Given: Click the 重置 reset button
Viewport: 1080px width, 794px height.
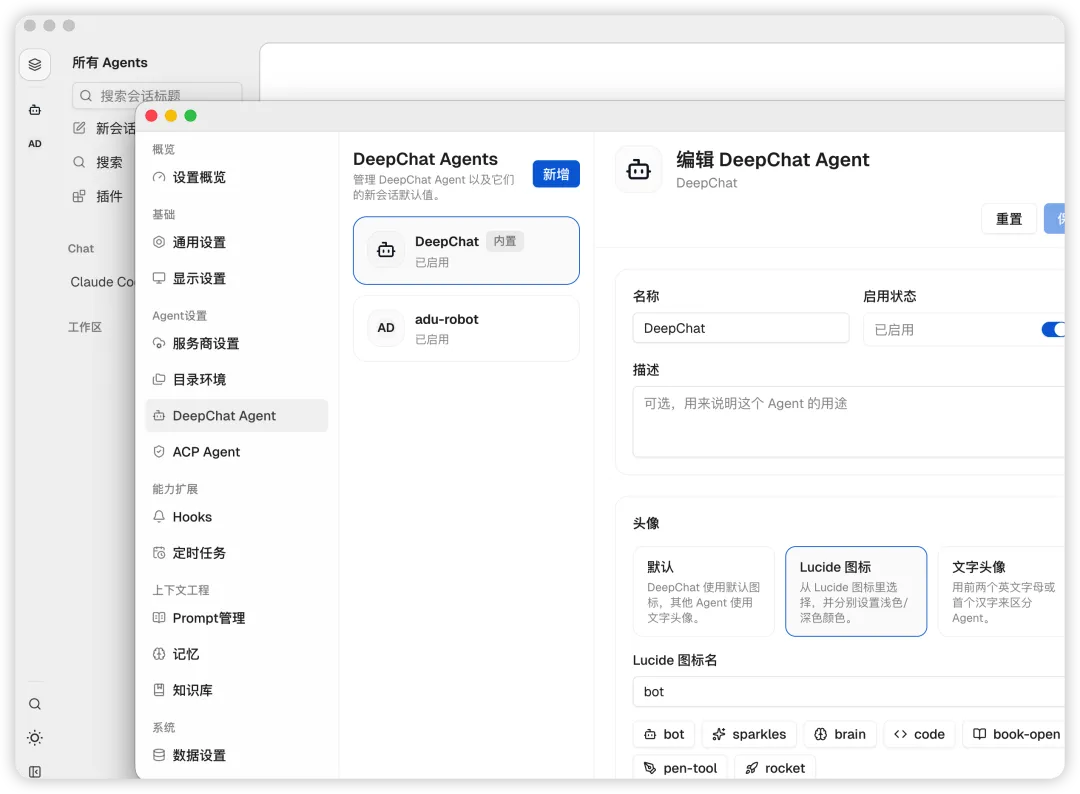Looking at the screenshot, I should coord(1009,219).
